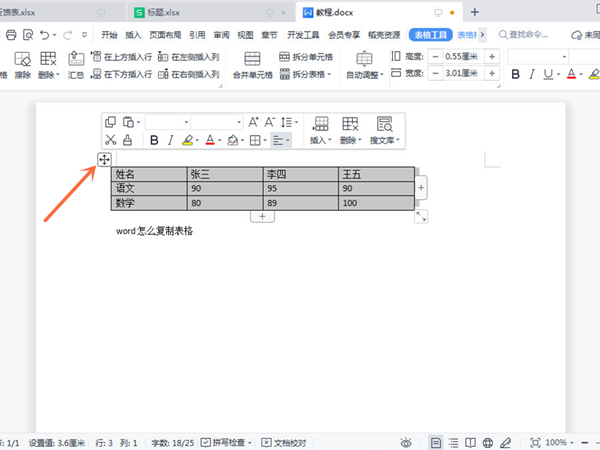
Task: Click the copy icon in floating toolbar
Action: pos(111,122)
